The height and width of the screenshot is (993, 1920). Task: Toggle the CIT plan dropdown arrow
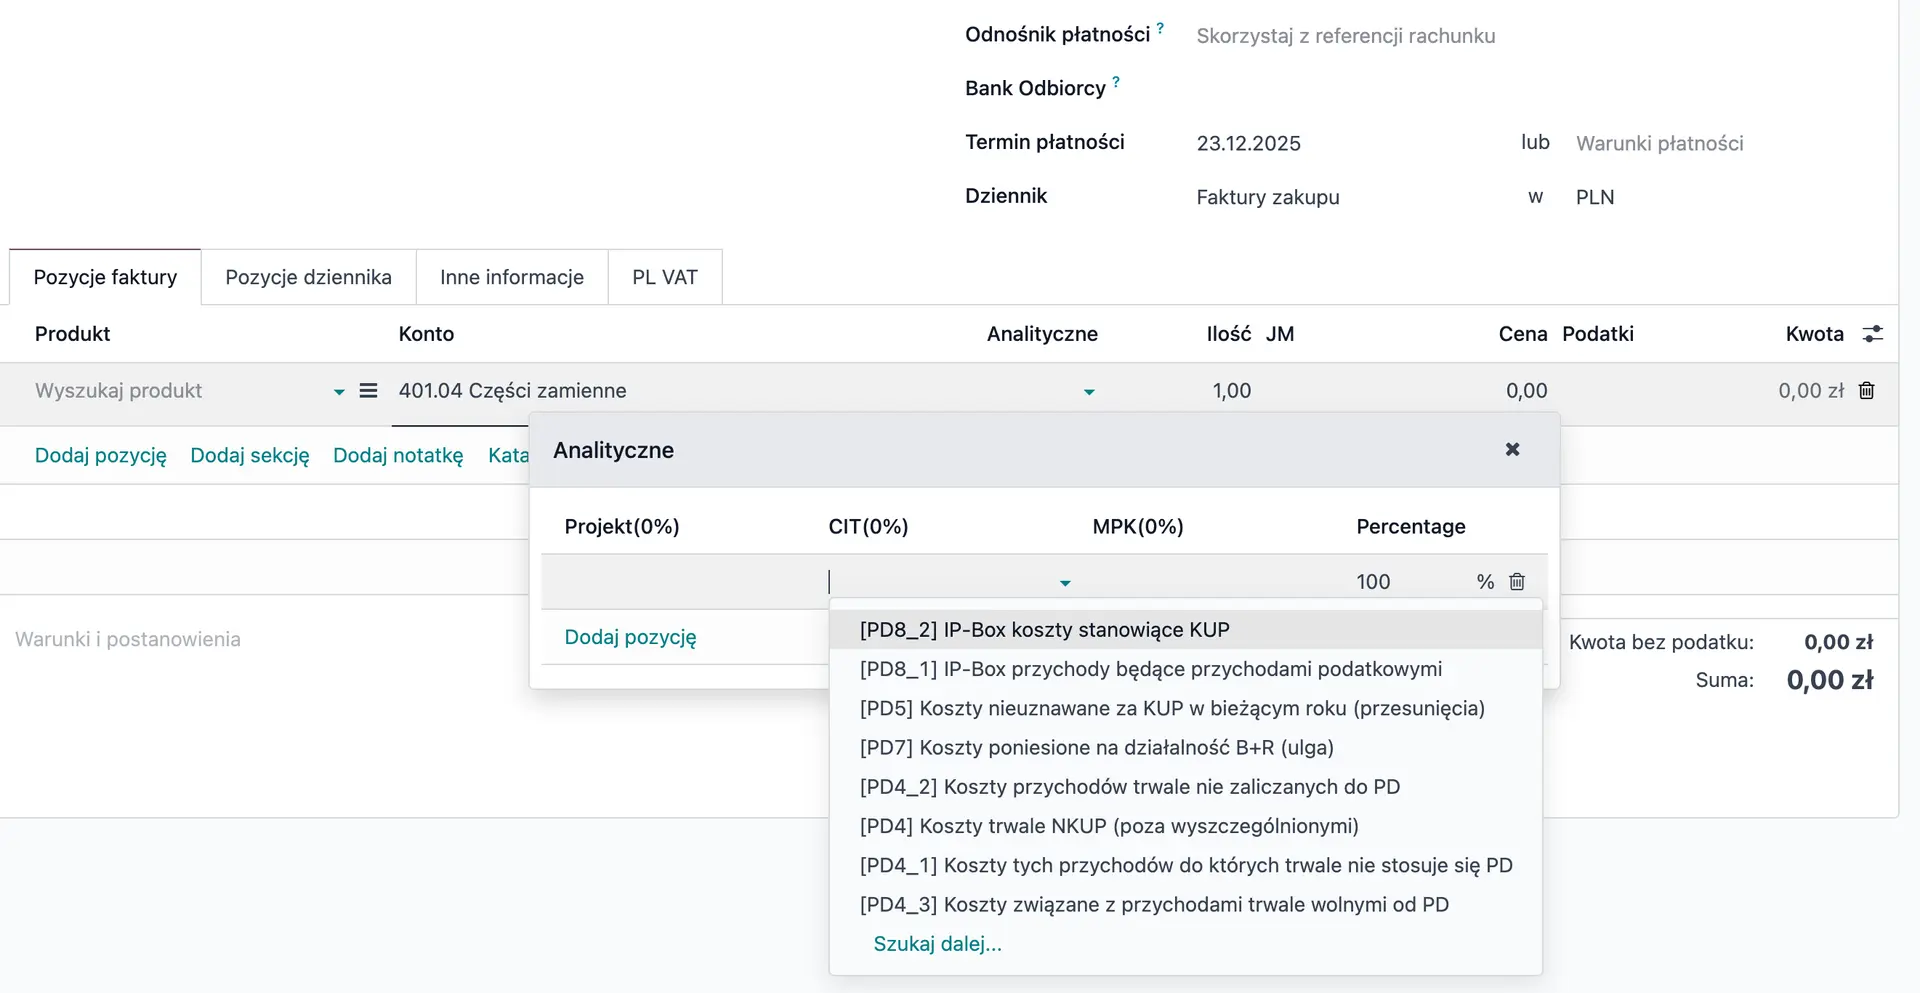coord(1065,583)
